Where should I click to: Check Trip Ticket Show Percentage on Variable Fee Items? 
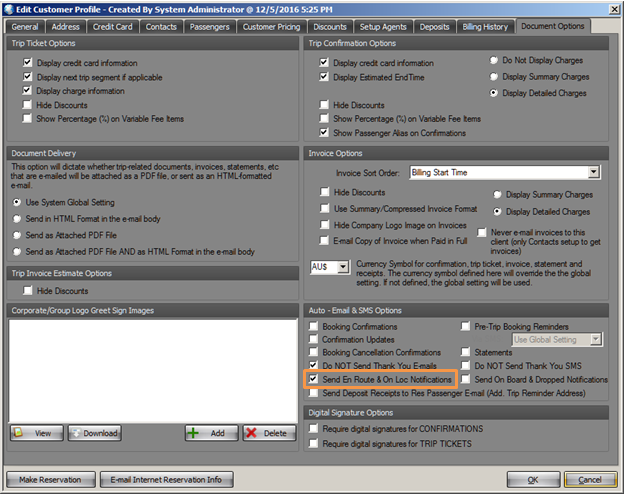coord(27,118)
